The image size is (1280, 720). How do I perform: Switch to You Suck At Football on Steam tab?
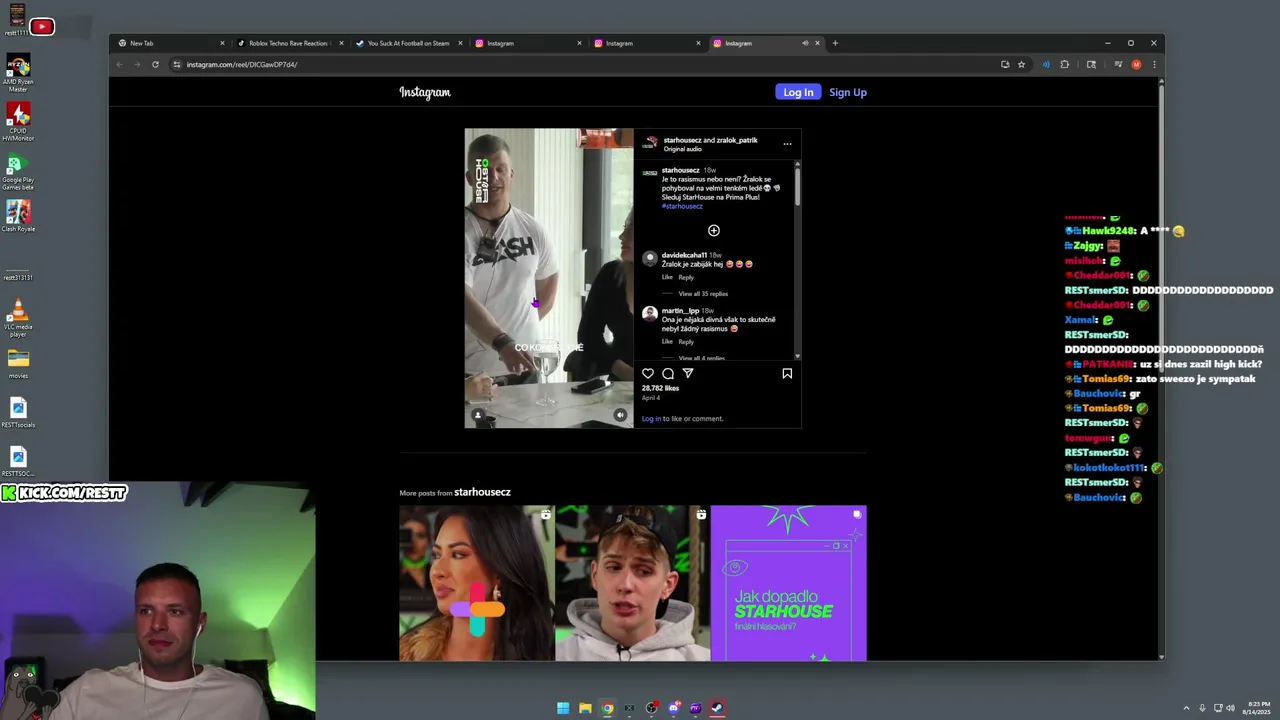coord(408,43)
